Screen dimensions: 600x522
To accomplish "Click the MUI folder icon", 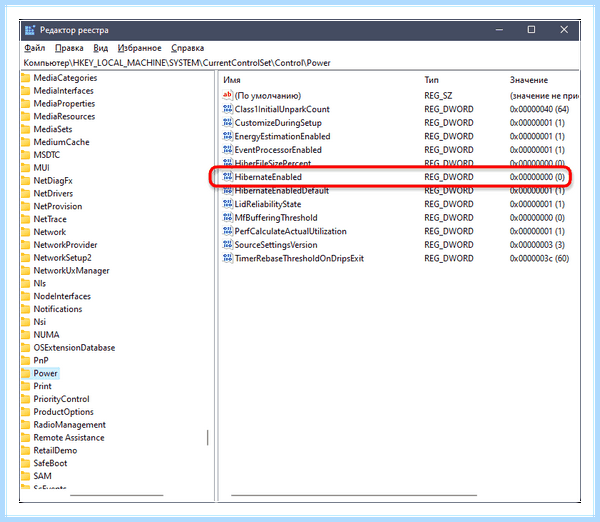I will (26, 168).
